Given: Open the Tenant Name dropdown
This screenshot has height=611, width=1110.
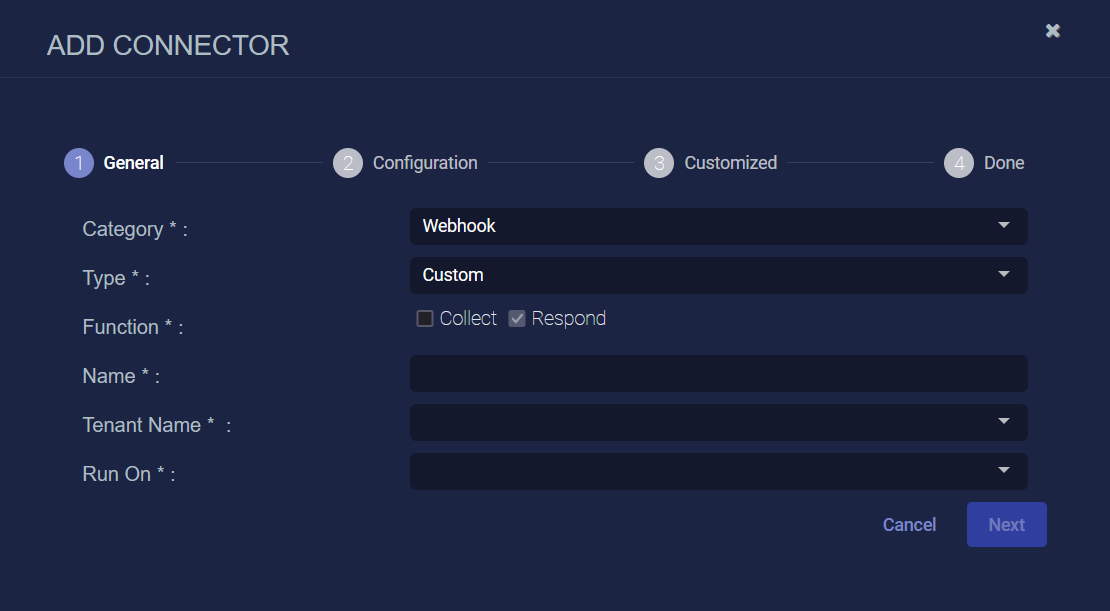Looking at the screenshot, I should coord(718,422).
